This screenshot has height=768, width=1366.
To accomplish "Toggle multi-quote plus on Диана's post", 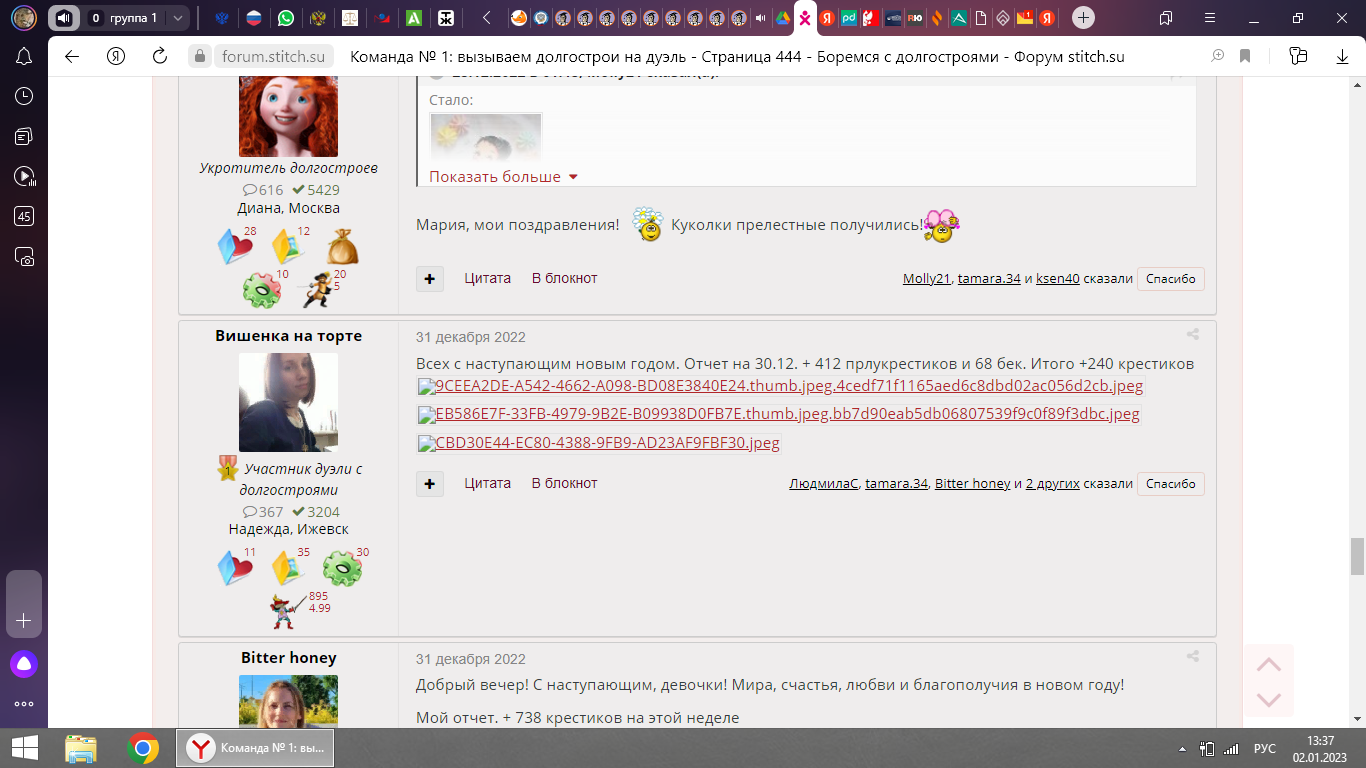I will 429,279.
